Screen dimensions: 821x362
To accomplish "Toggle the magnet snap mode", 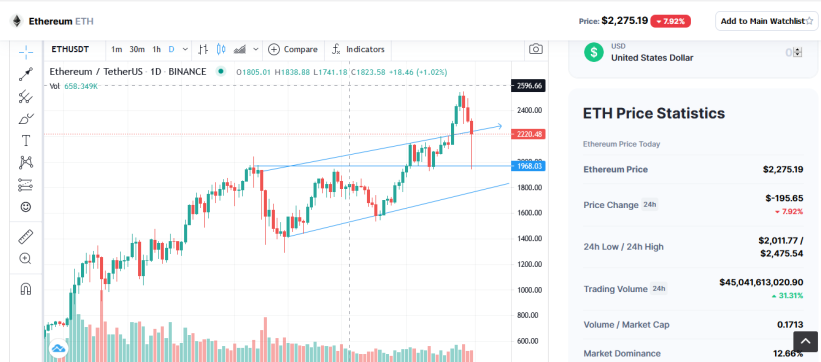I will [26, 289].
